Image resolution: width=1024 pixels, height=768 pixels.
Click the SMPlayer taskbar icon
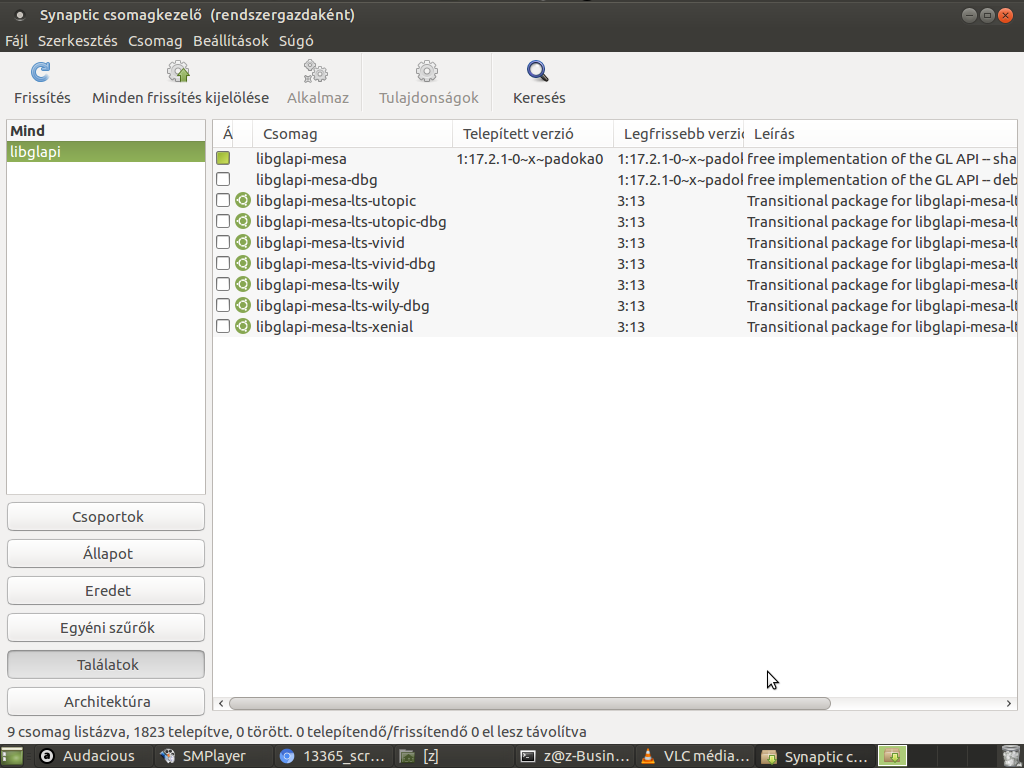pyautogui.click(x=168, y=756)
